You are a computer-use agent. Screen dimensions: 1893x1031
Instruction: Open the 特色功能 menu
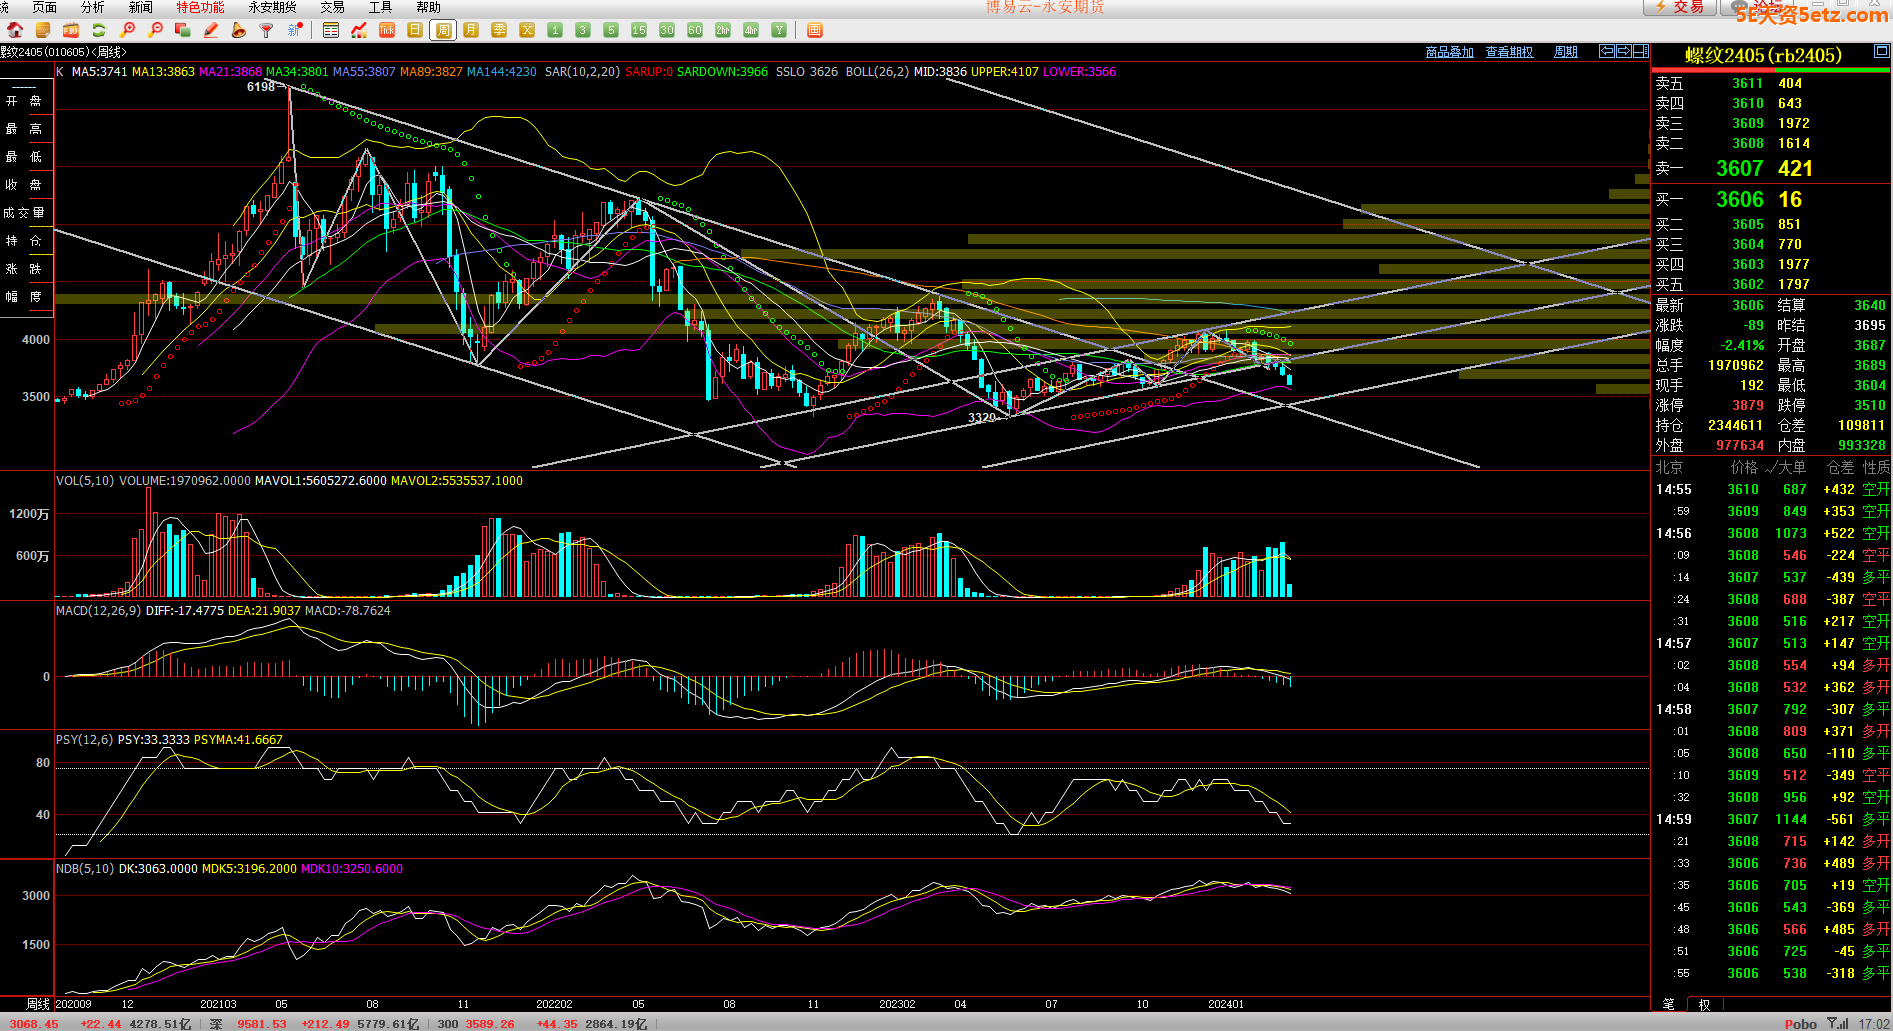coord(200,7)
